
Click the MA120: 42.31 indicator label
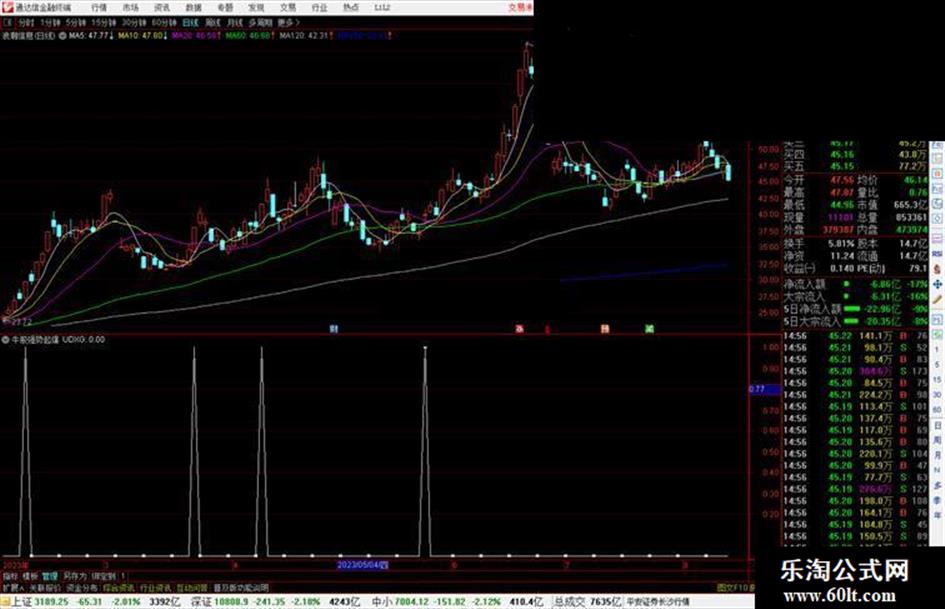point(306,36)
